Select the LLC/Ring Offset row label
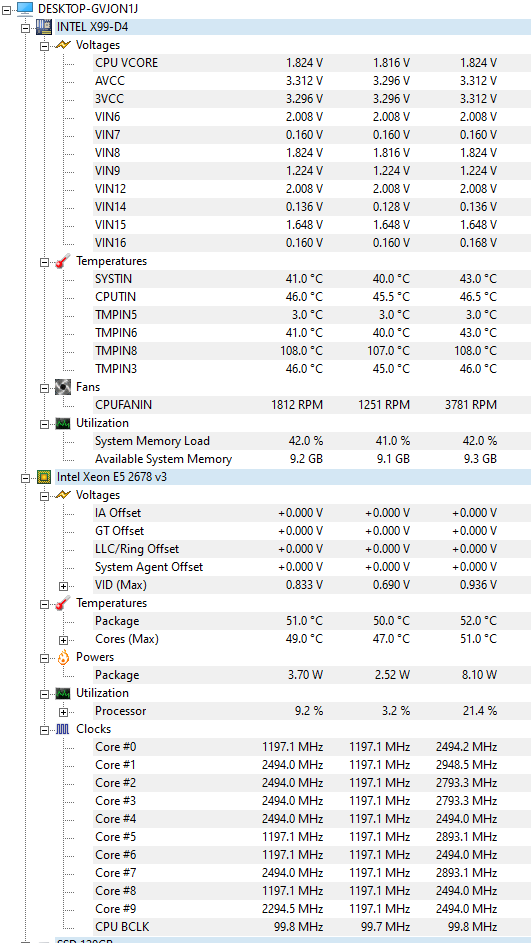This screenshot has width=531, height=943. pyautogui.click(x=137, y=550)
